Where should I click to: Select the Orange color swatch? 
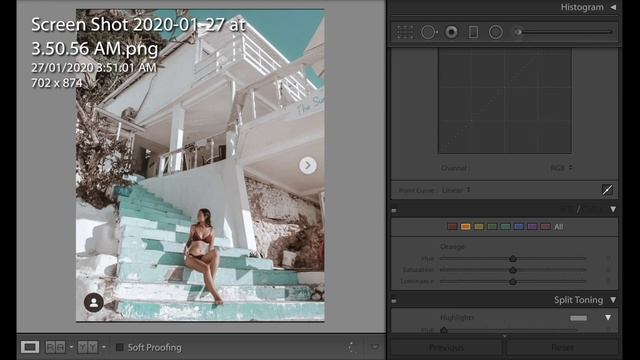[x=465, y=227]
